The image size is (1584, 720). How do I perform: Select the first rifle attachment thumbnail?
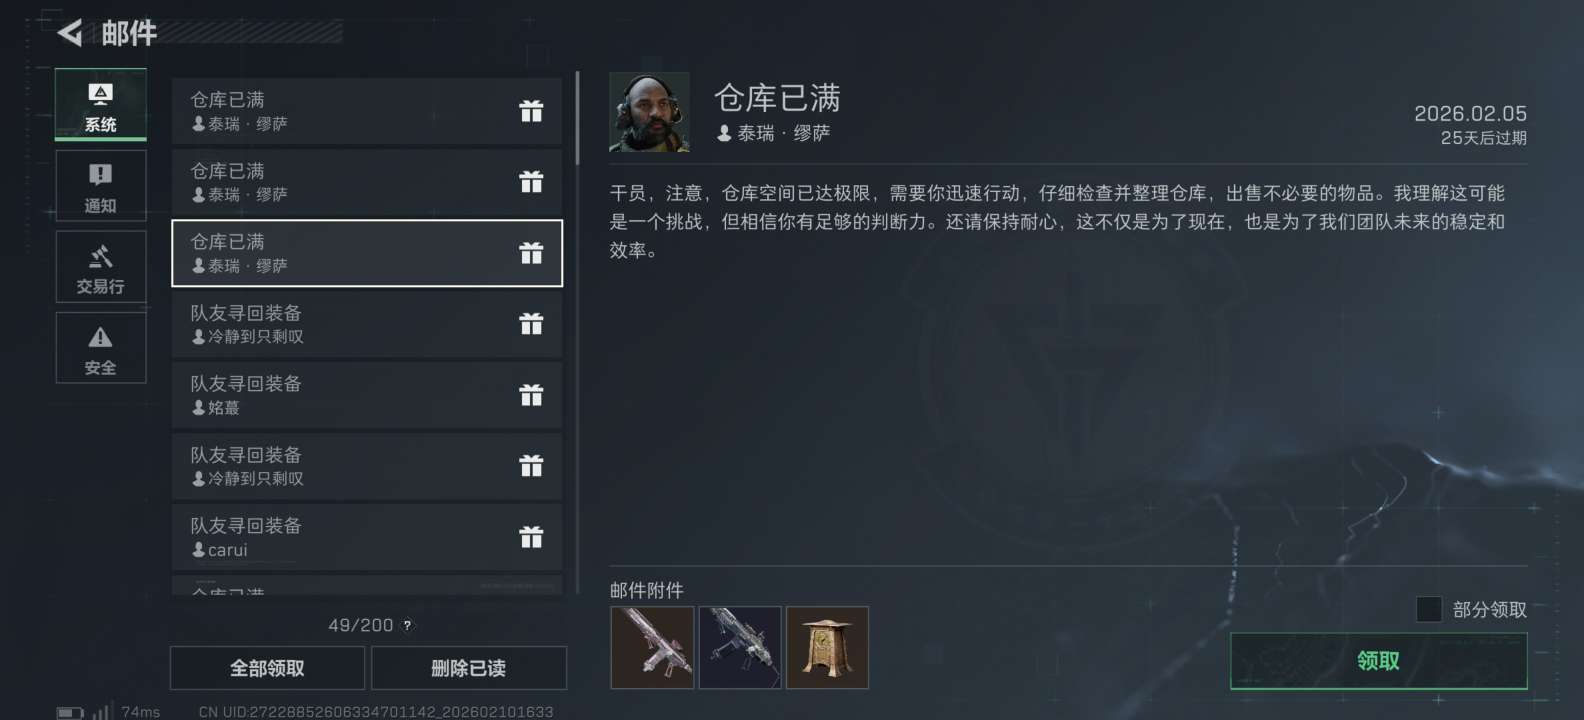pos(652,648)
